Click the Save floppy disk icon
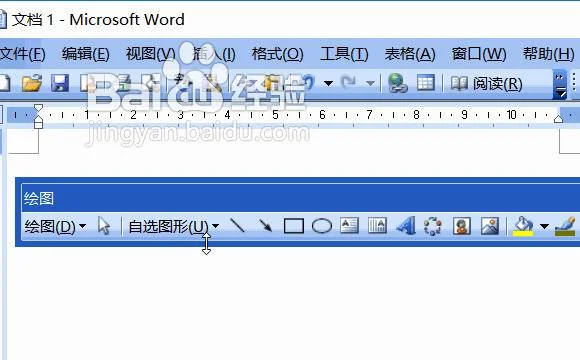This screenshot has height=360, width=580. (60, 83)
